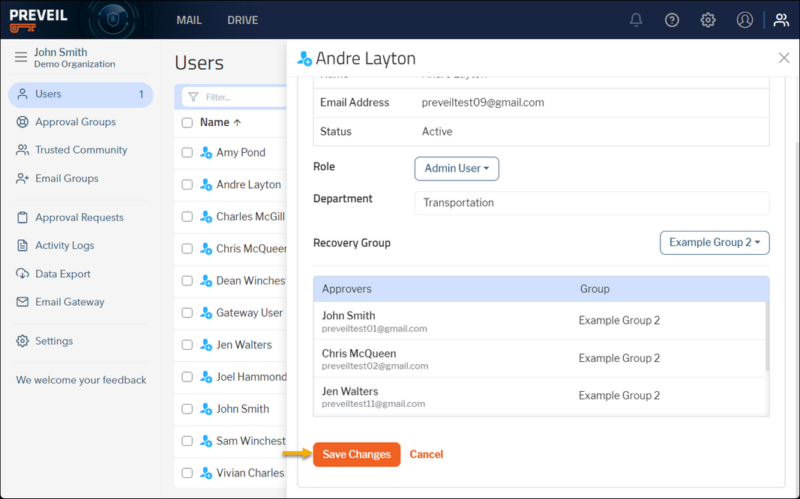Go to Approval Groups in sidebar
This screenshot has height=499, width=800.
(75, 122)
